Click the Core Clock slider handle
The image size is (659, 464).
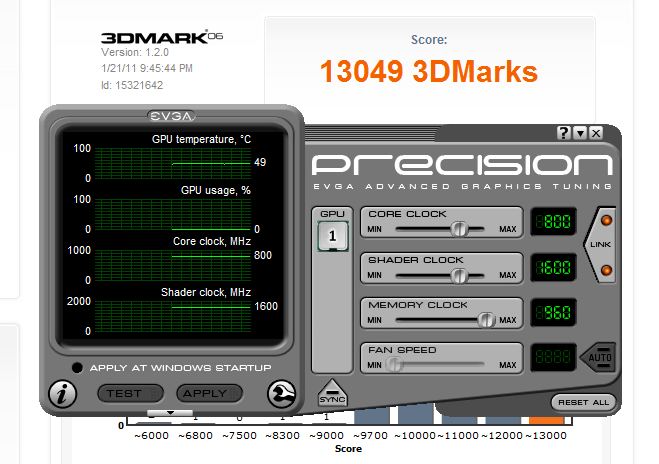point(459,229)
